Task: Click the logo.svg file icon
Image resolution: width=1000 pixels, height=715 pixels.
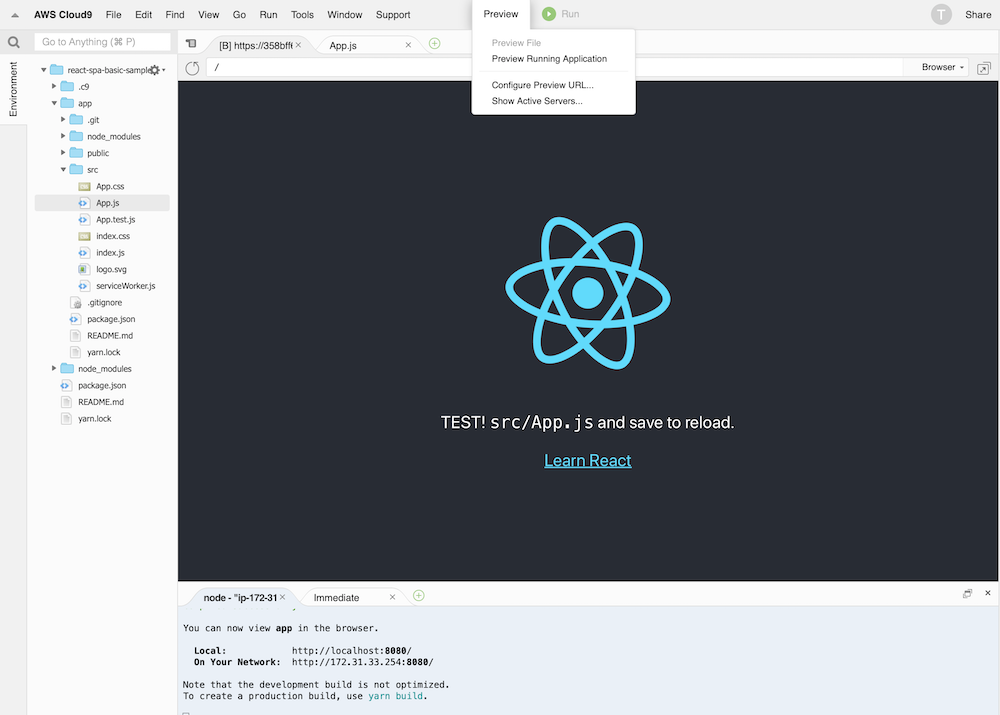Action: click(x=84, y=269)
